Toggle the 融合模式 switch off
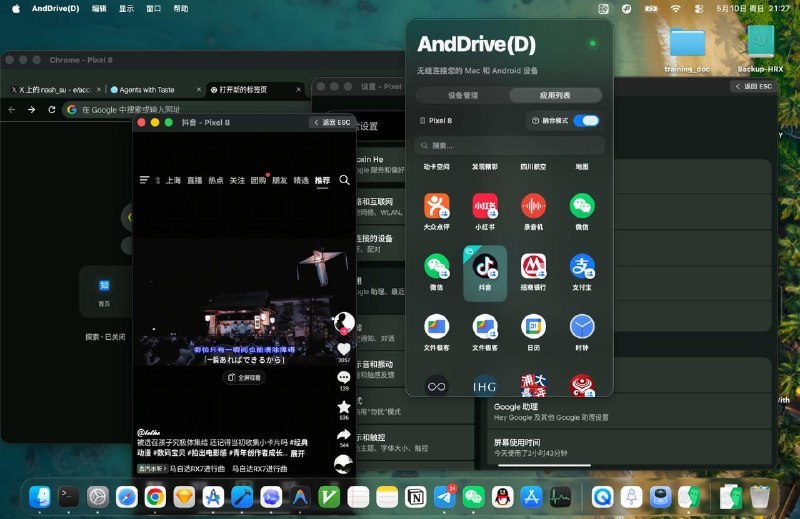Viewport: 800px width, 519px height. pyautogui.click(x=586, y=121)
